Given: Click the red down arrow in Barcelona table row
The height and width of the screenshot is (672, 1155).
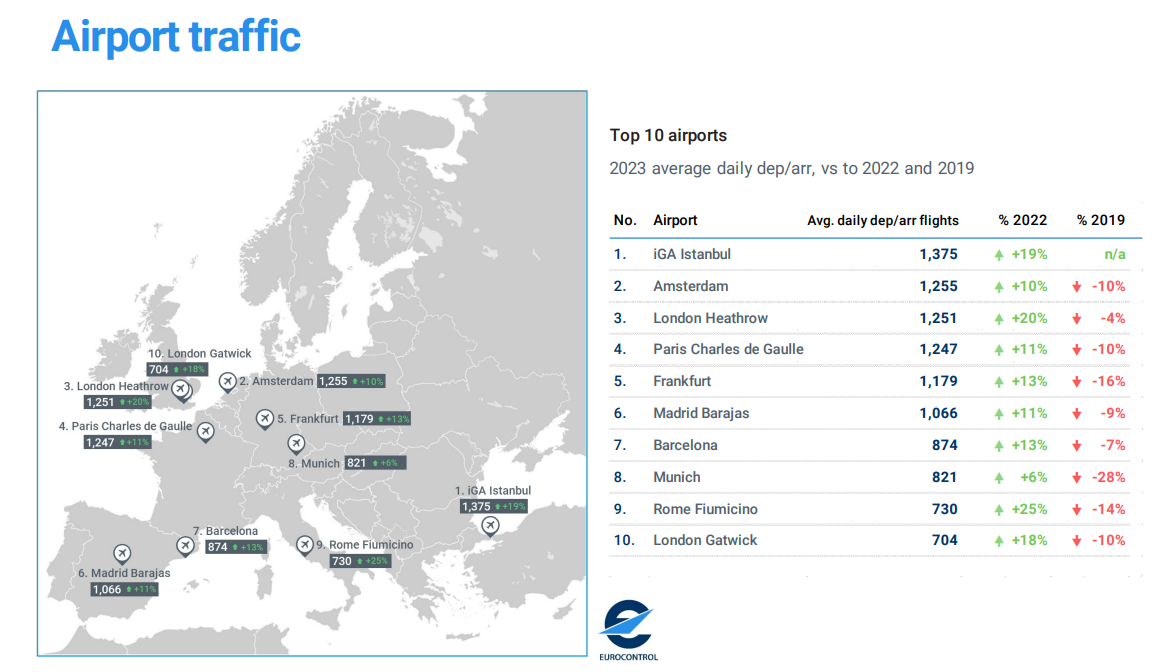Looking at the screenshot, I should pos(1077,446).
